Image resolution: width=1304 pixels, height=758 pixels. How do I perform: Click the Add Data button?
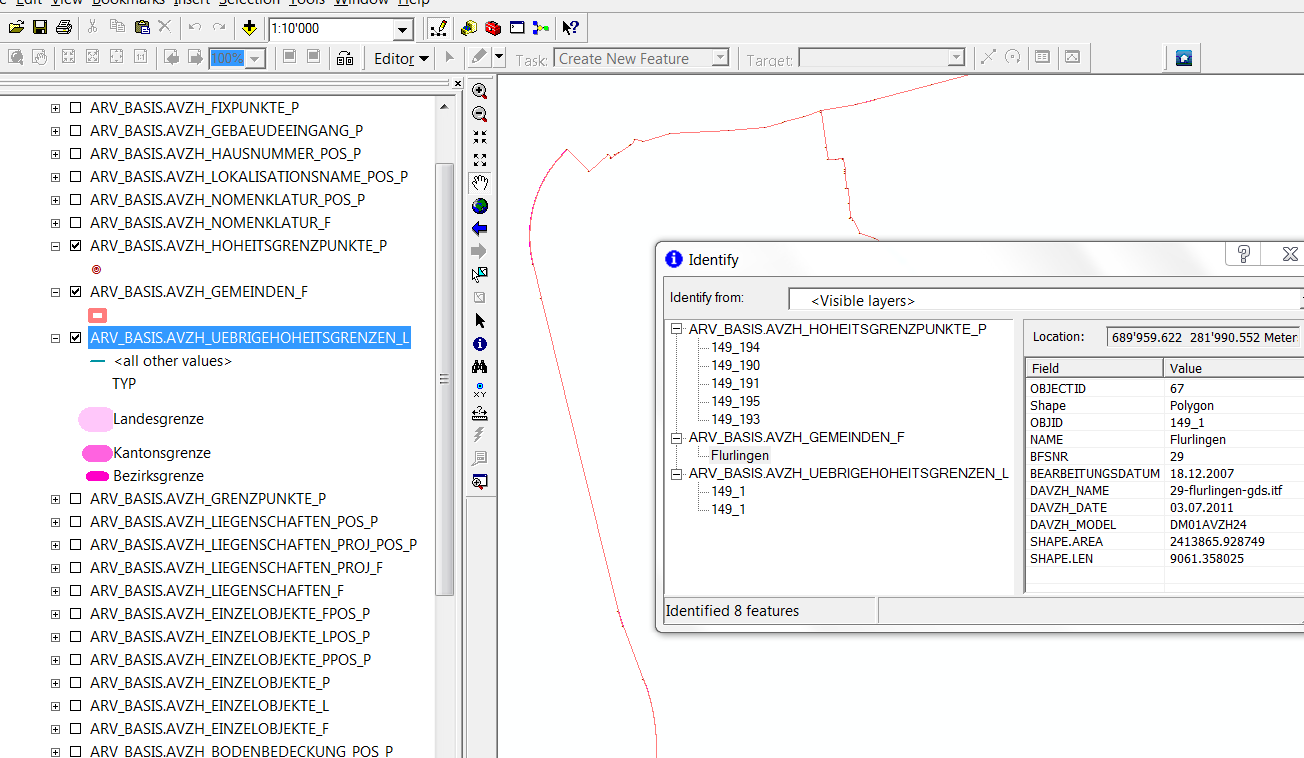[249, 28]
